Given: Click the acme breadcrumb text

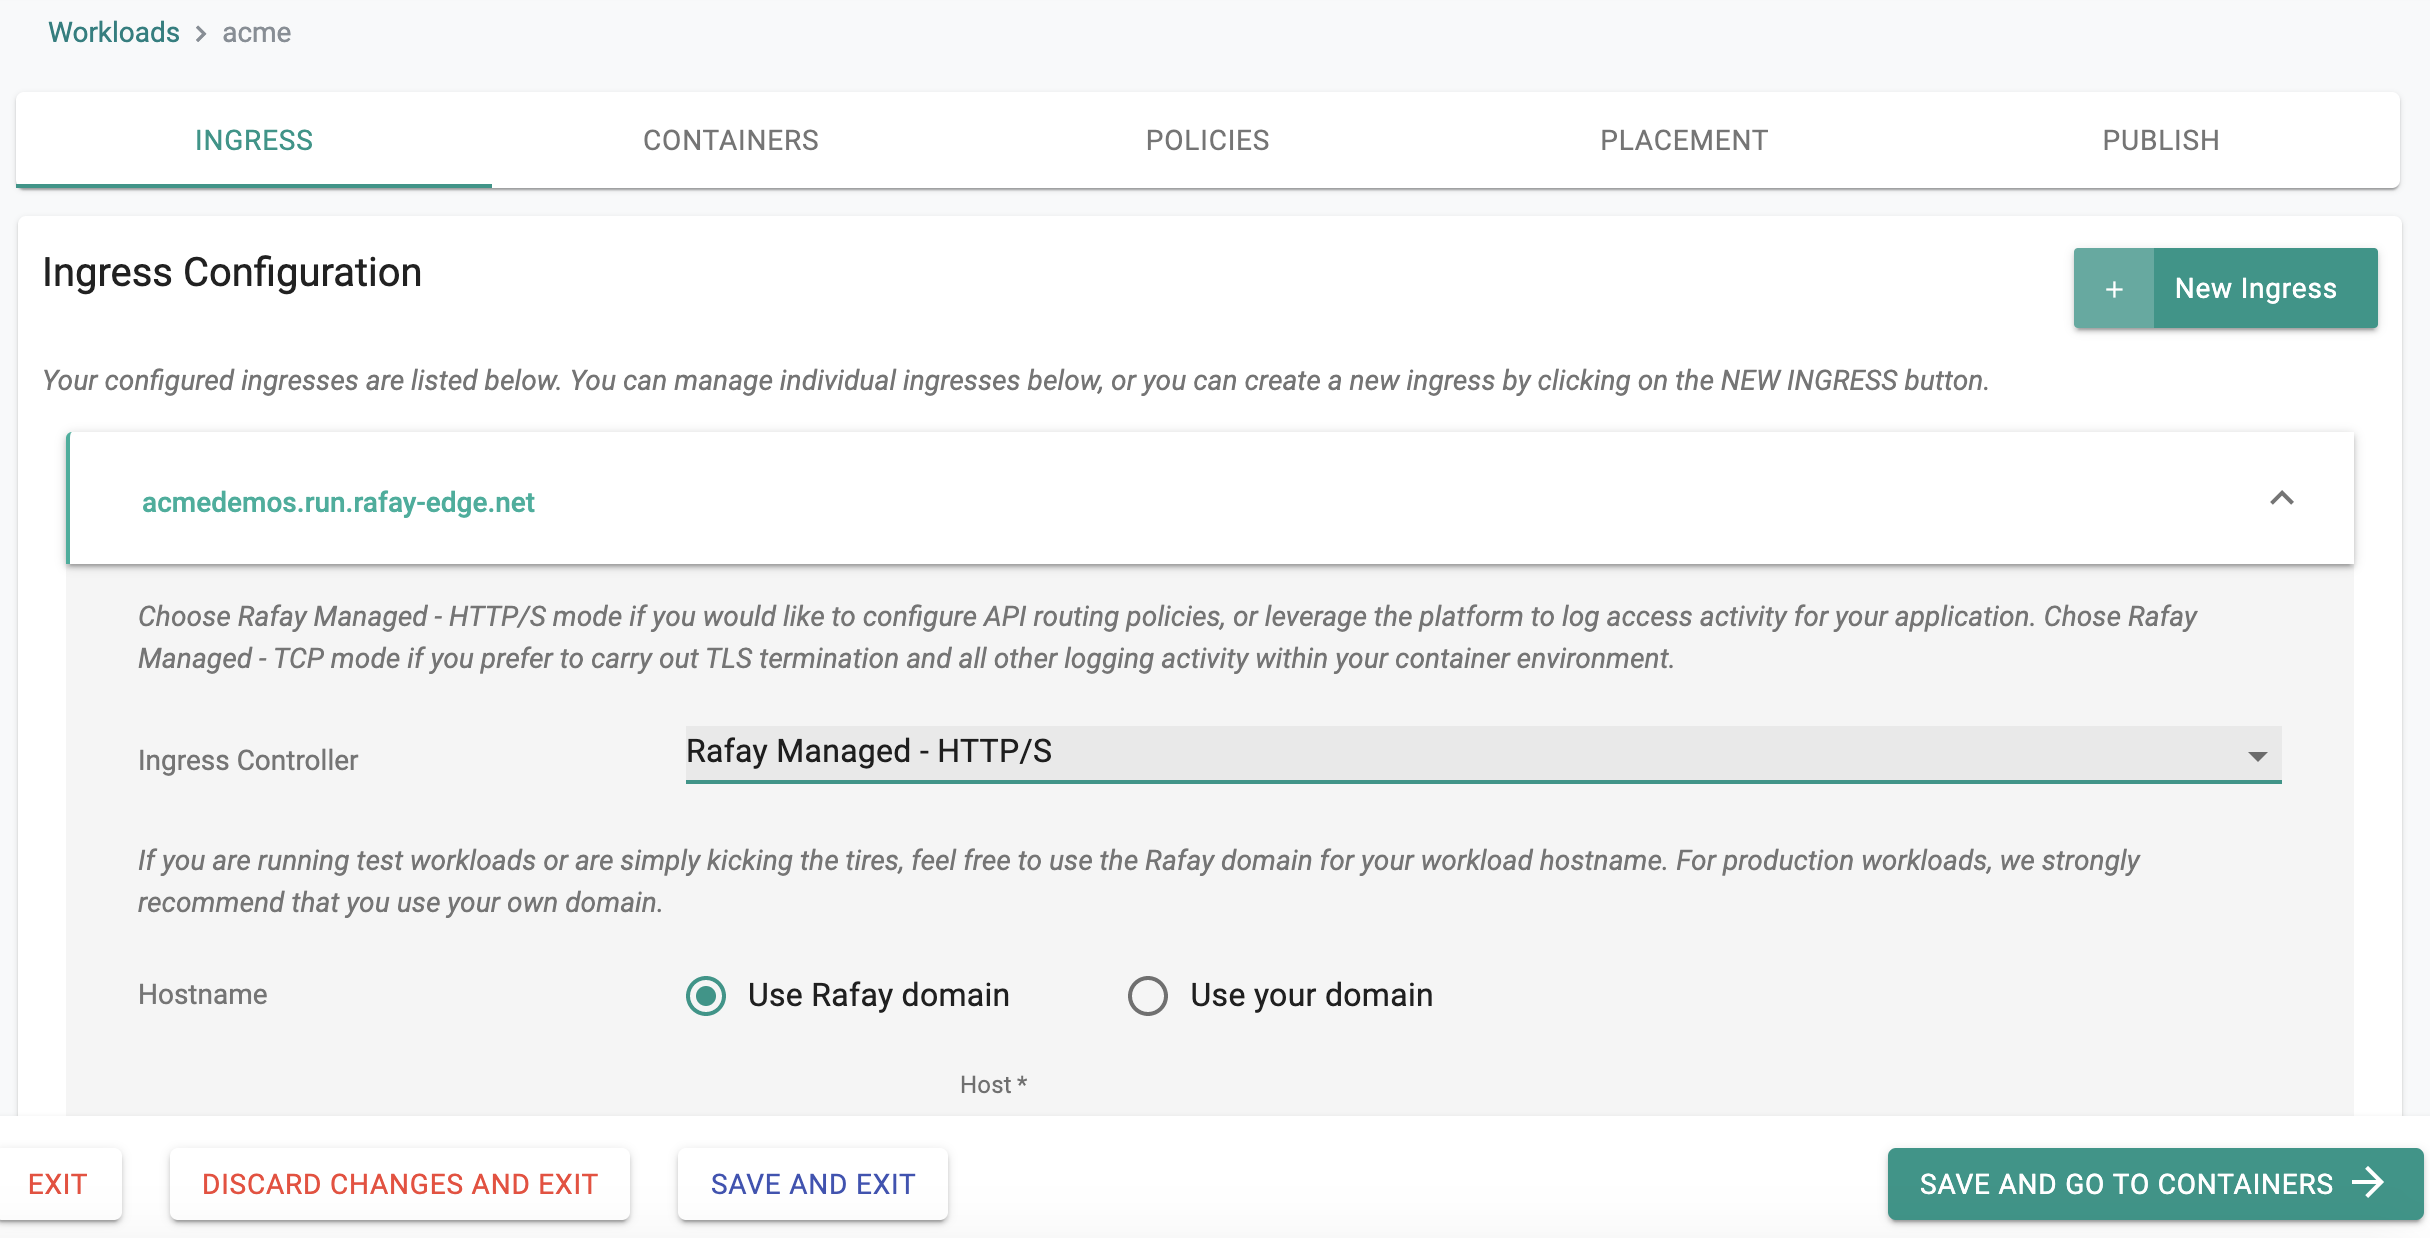Looking at the screenshot, I should (256, 32).
